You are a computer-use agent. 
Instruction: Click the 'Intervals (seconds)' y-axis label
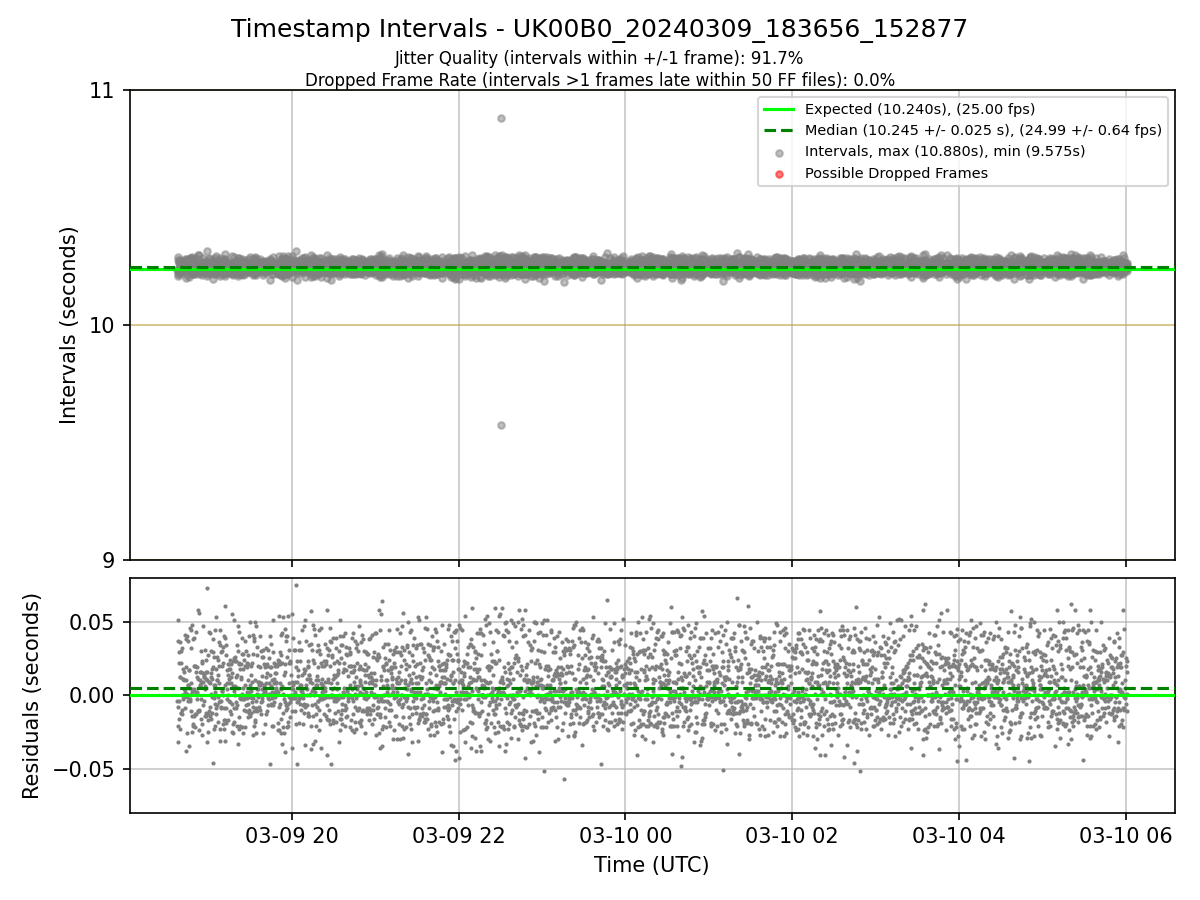pos(69,325)
